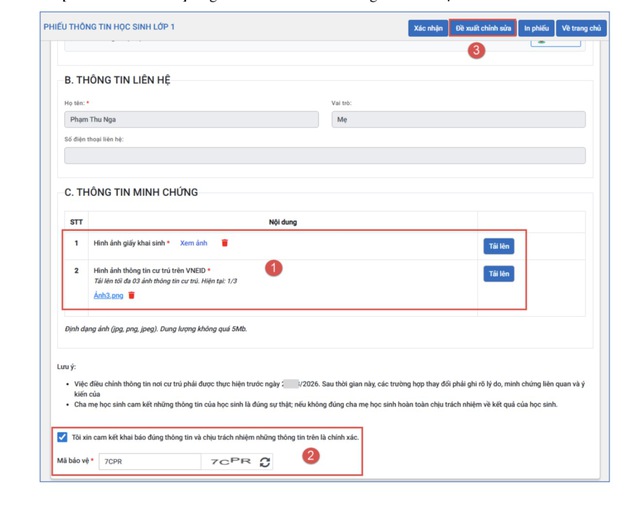Tick the commitment declaration checkbox
This screenshot has width=640, height=510.
click(63, 437)
